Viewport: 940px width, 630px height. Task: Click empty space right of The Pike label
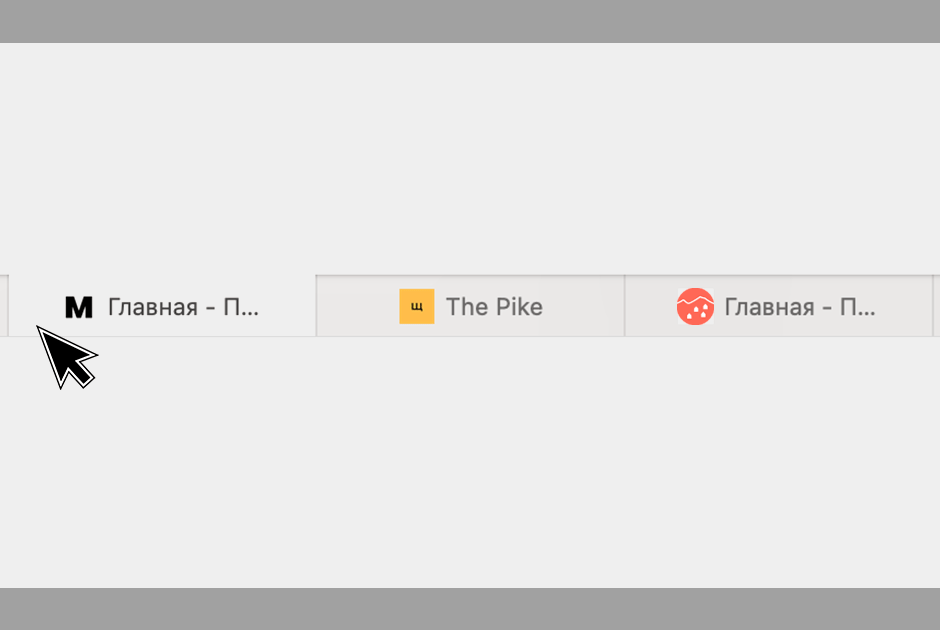pos(583,306)
